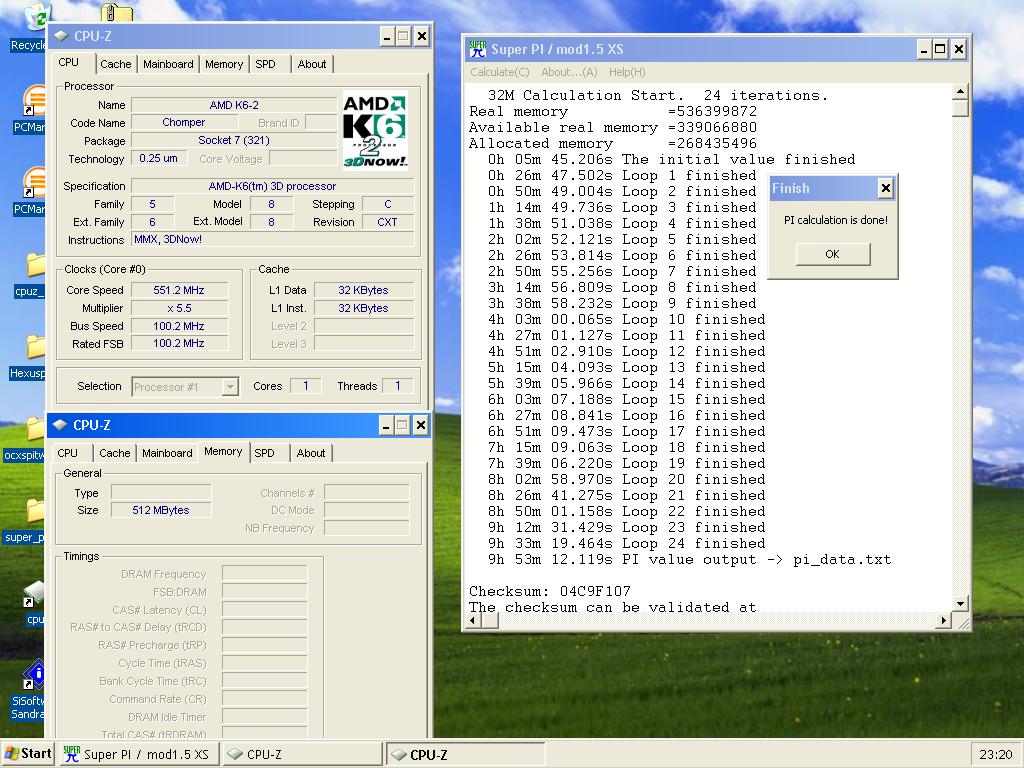Click the Package field Socket 7 (321)
The width and height of the screenshot is (1024, 768).
click(234, 140)
